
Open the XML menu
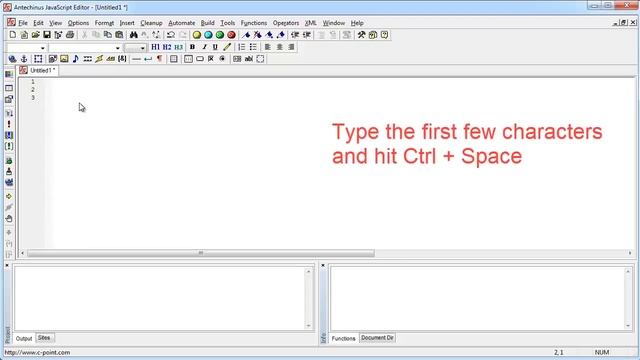311,23
